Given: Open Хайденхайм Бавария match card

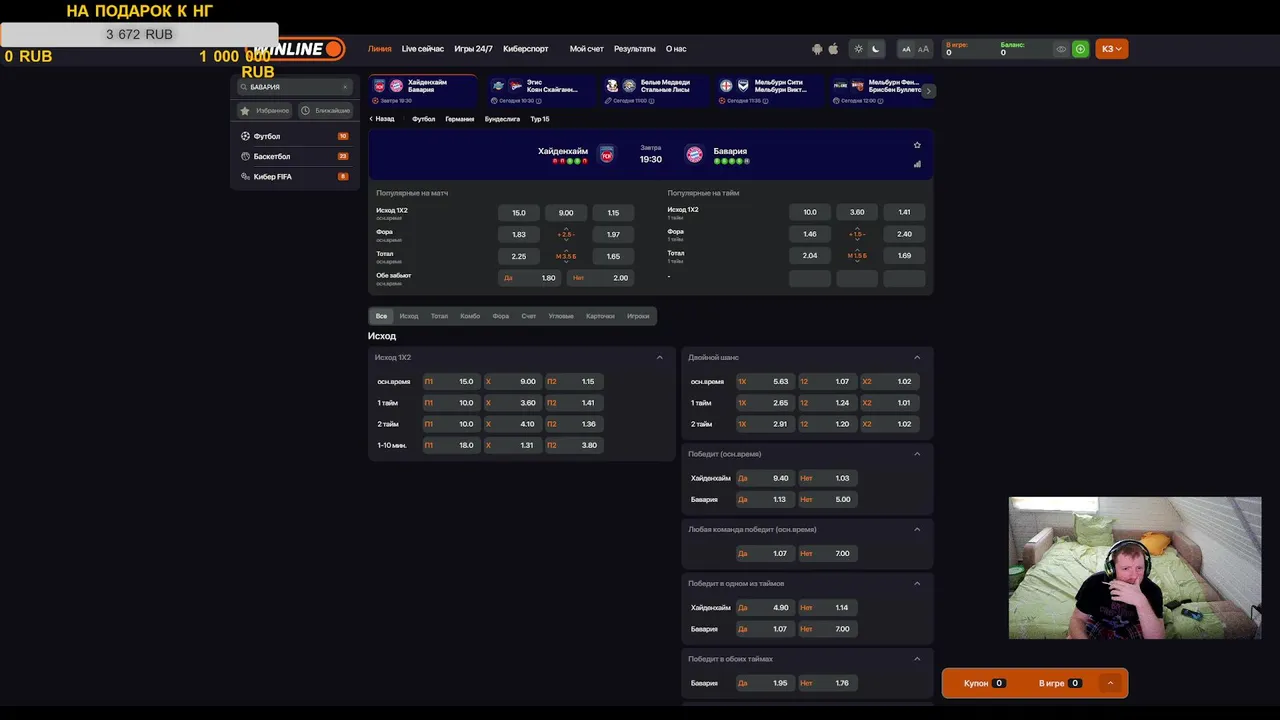Looking at the screenshot, I should [423, 90].
